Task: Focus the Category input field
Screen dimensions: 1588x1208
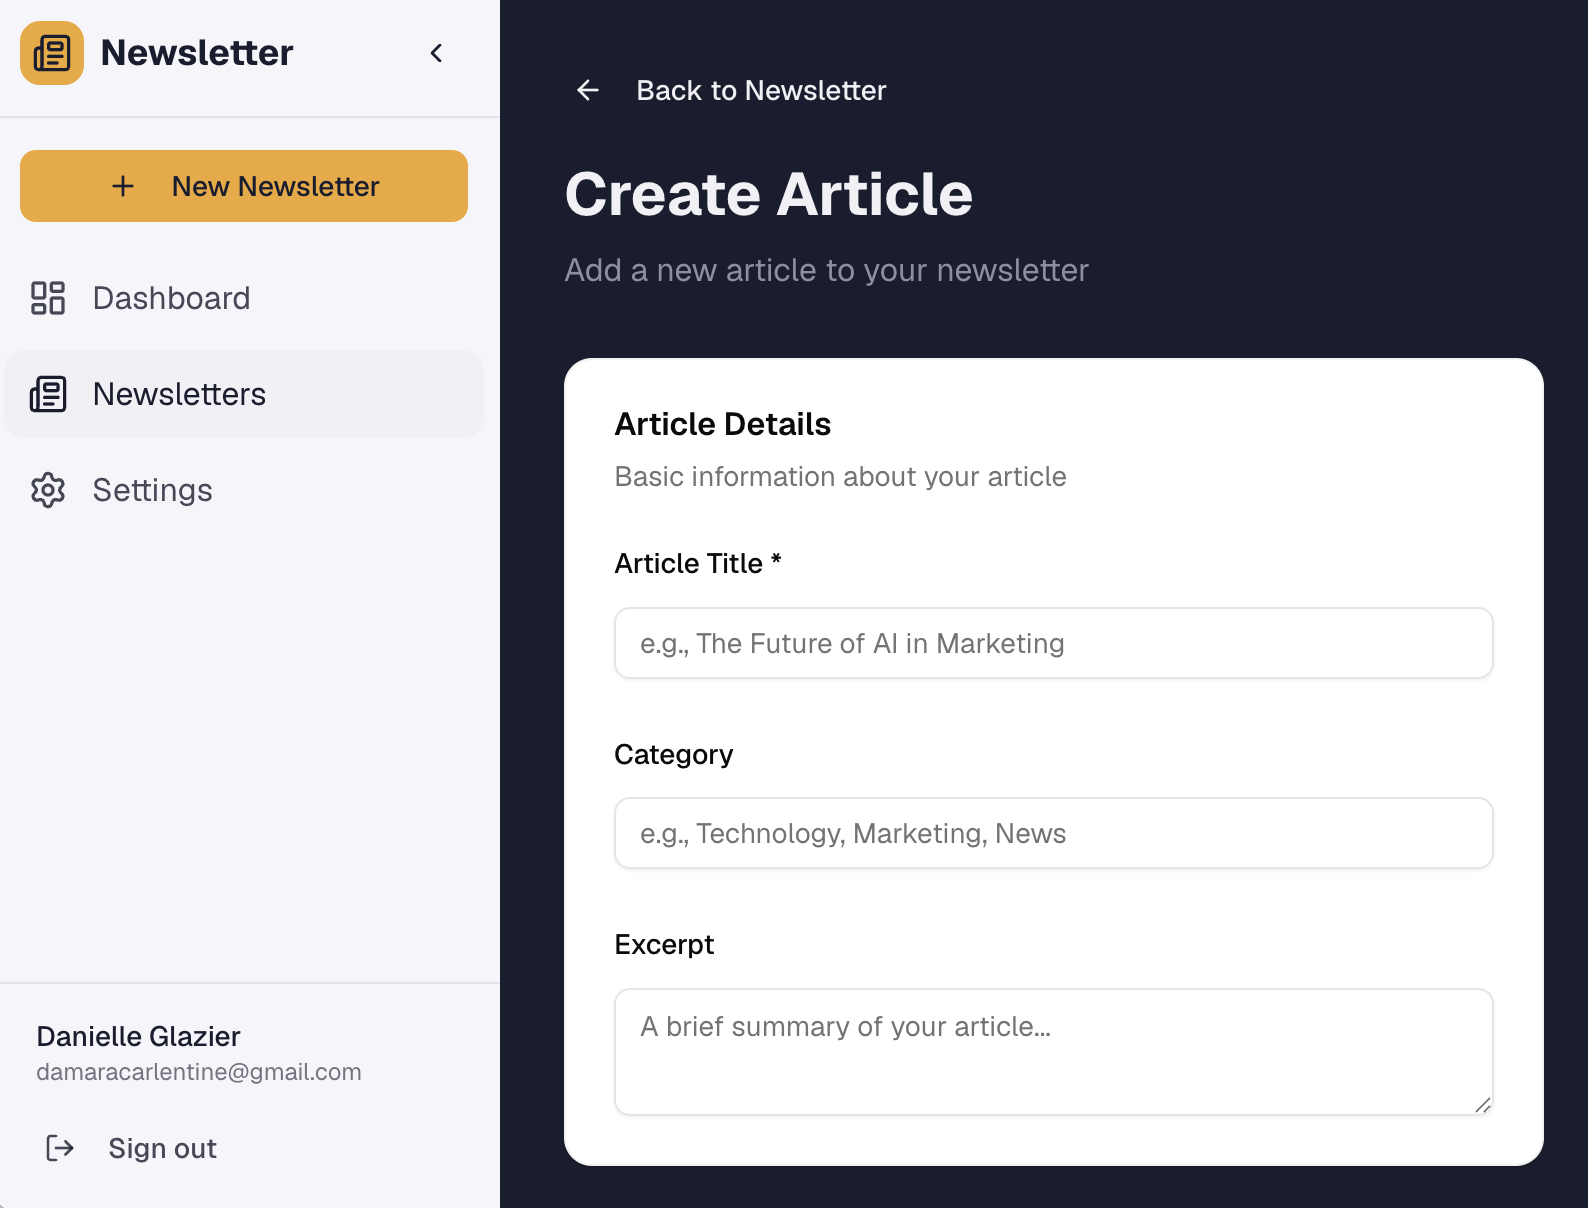Action: [x=1054, y=833]
